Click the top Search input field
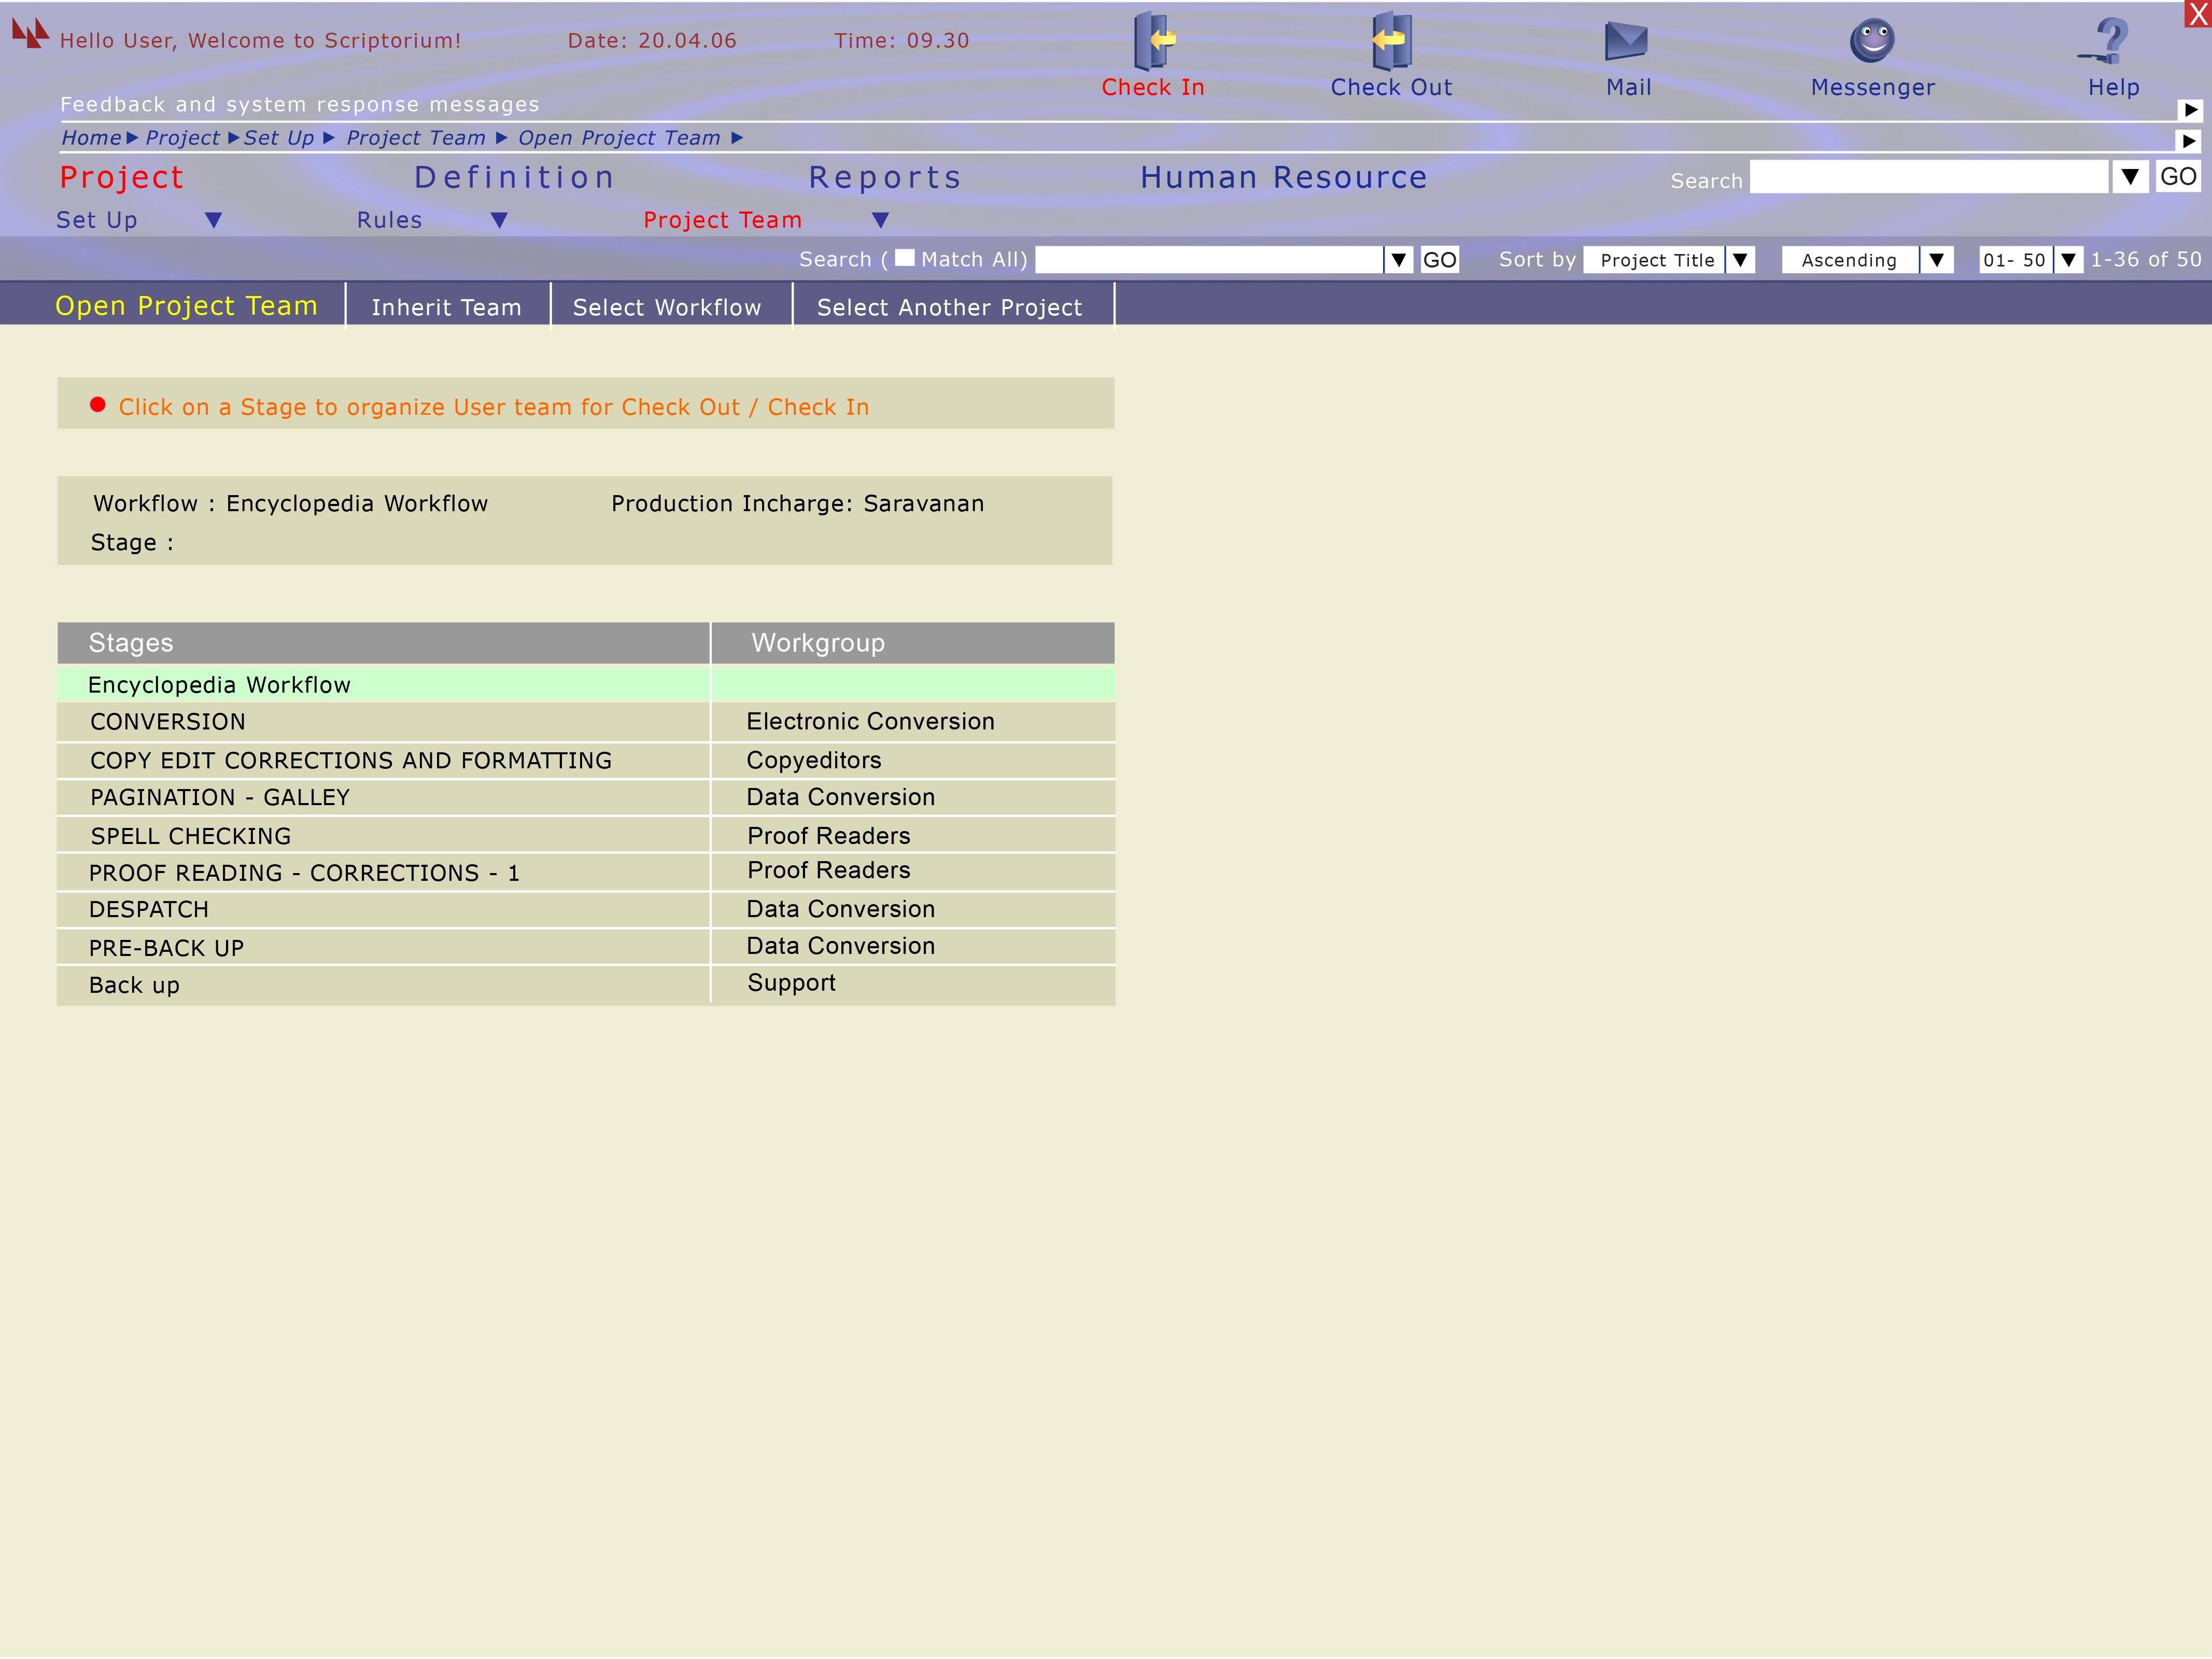The width and height of the screenshot is (2212, 1659). (1928, 178)
